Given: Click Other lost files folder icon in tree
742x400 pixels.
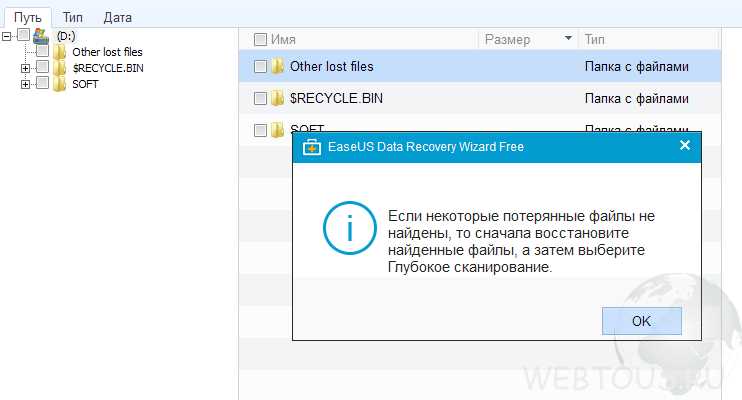Looking at the screenshot, I should point(59,52).
